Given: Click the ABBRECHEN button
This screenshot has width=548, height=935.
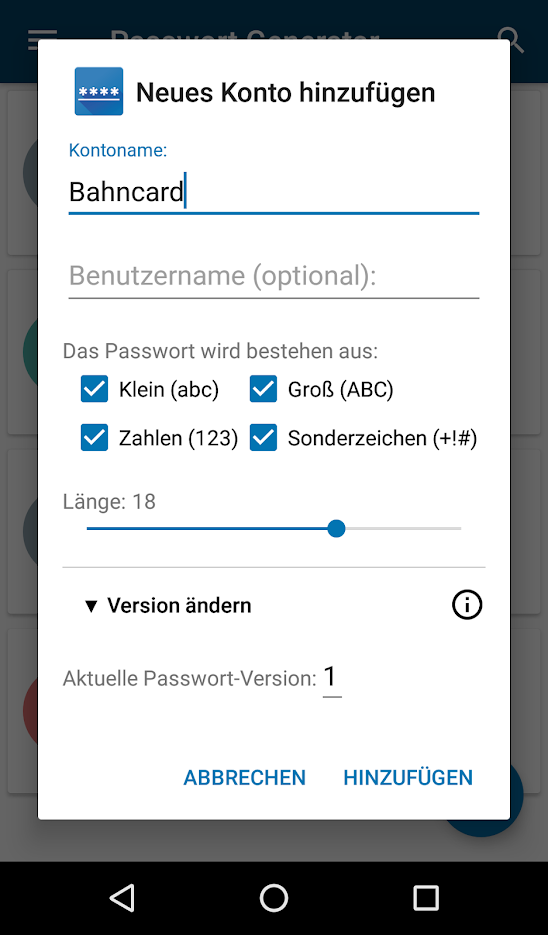Looking at the screenshot, I should [244, 778].
